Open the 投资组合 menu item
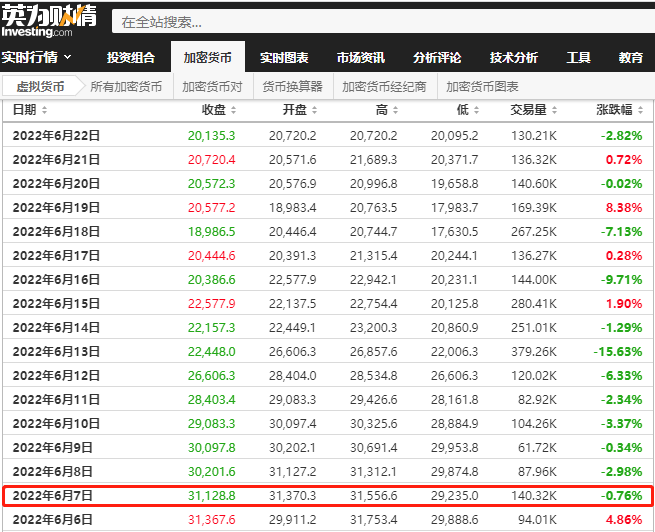Image resolution: width=655 pixels, height=532 pixels. [131, 57]
